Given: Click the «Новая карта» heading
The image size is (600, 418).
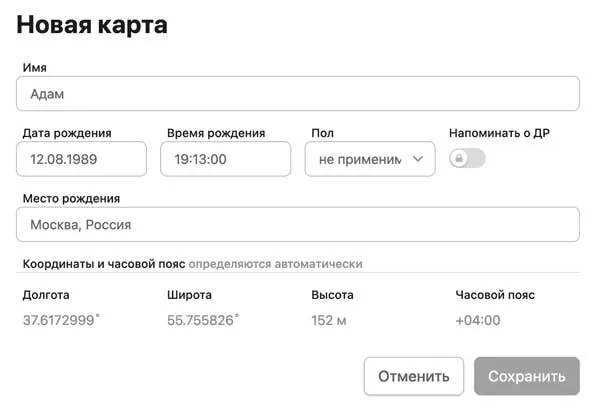Looking at the screenshot, I should (x=92, y=25).
